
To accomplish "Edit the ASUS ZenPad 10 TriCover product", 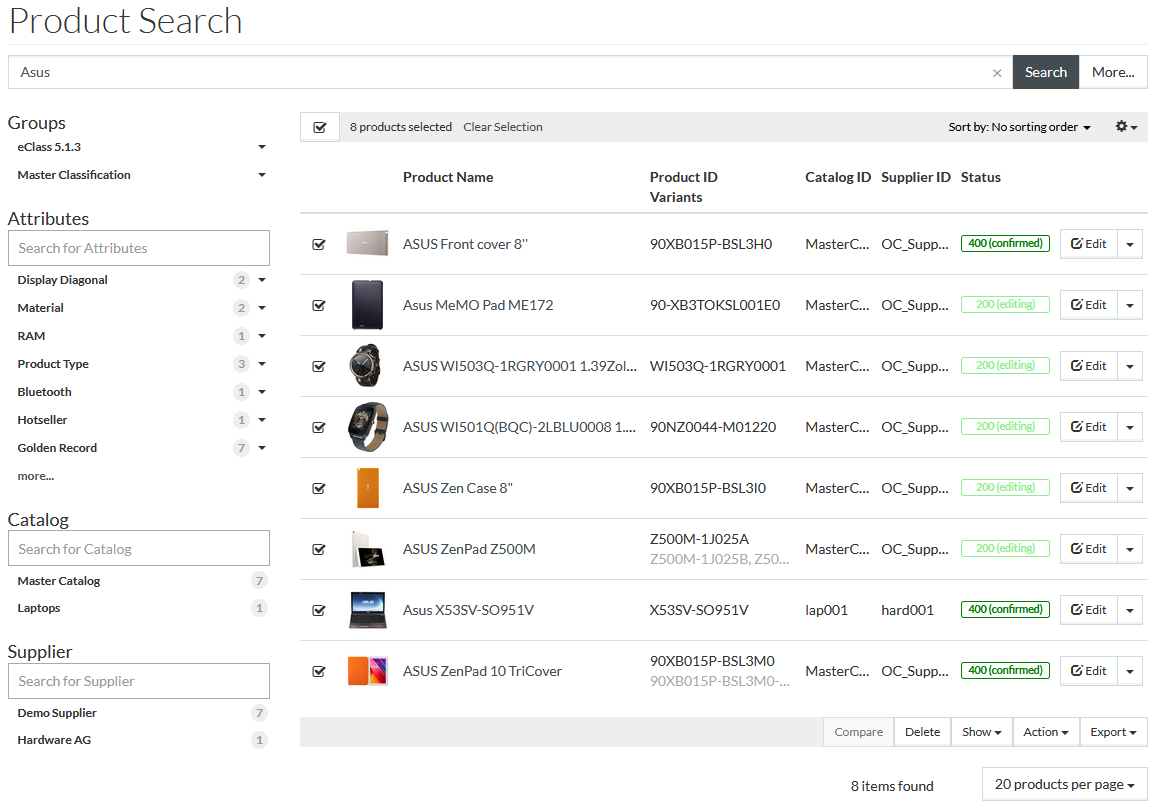I will [x=1089, y=671].
